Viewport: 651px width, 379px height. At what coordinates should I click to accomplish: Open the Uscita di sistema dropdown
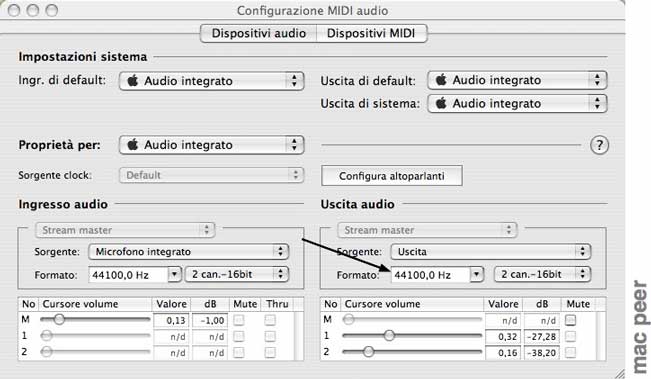tap(517, 103)
